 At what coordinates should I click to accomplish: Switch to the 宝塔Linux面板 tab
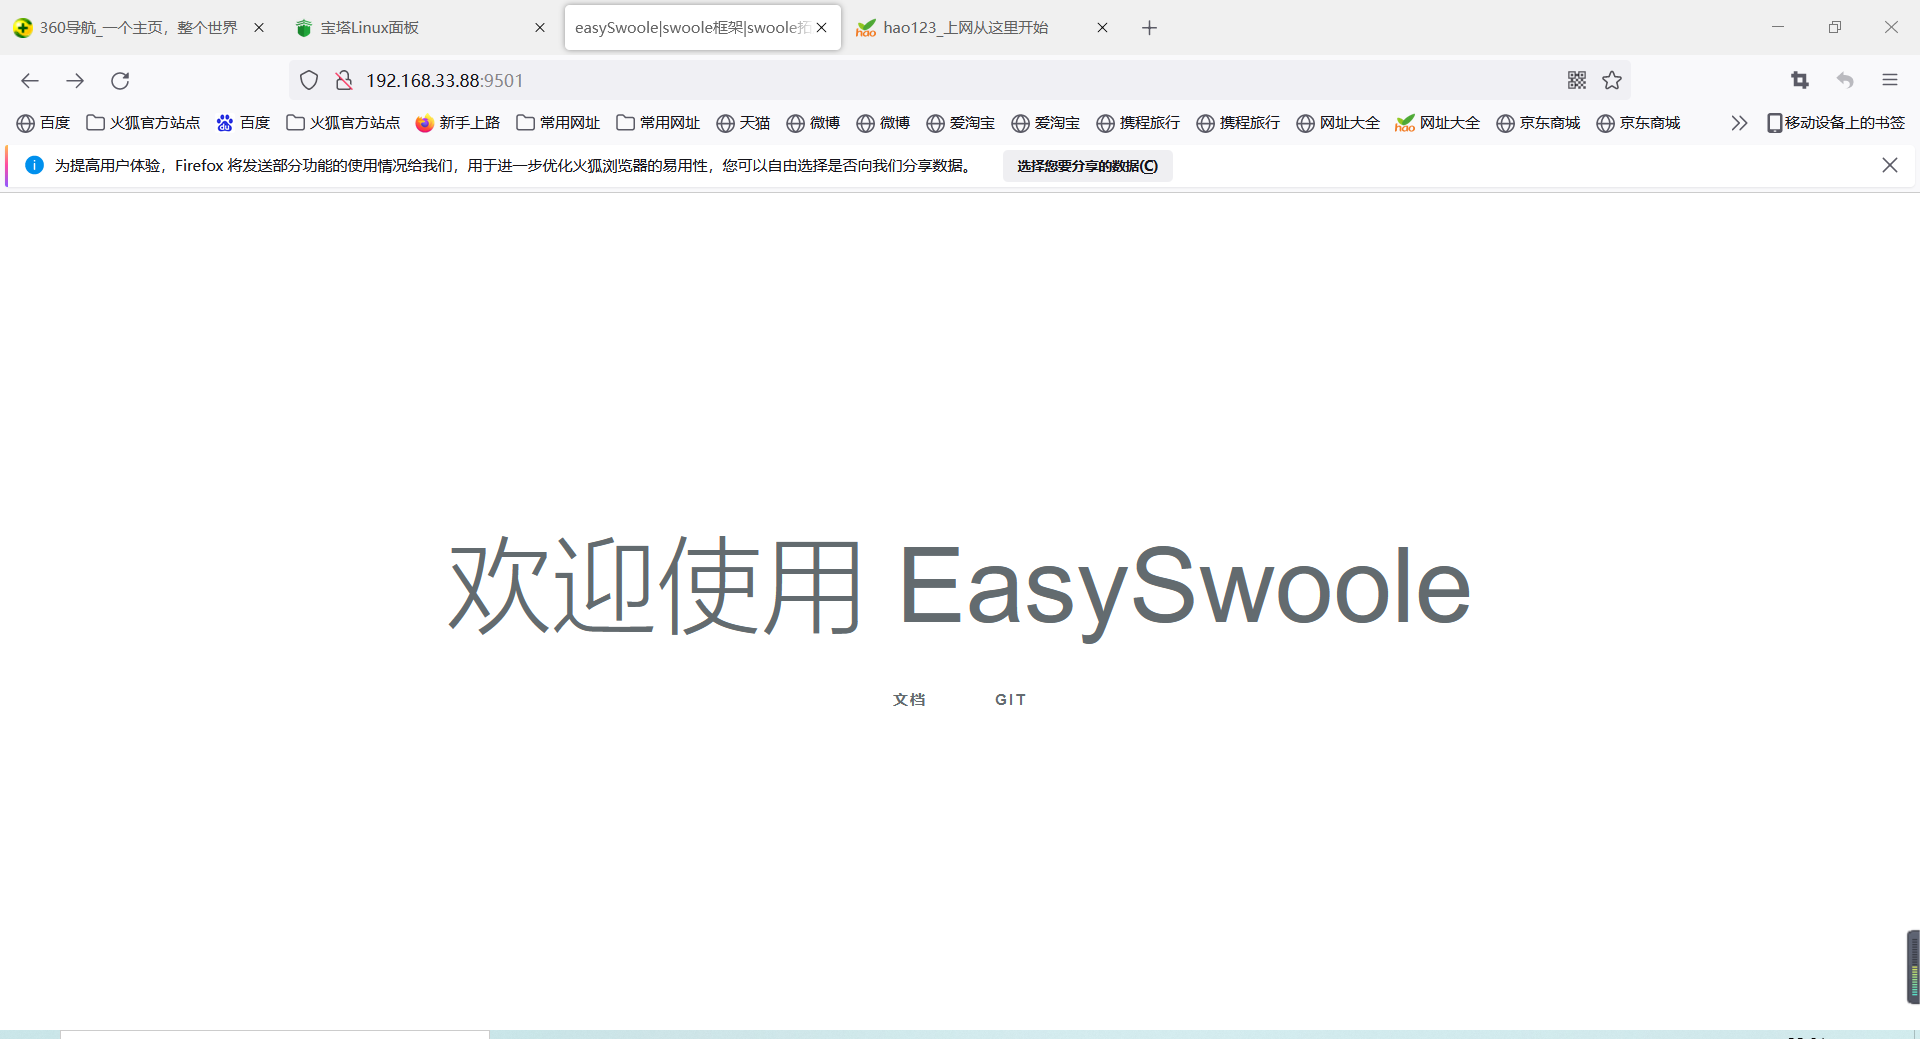(x=421, y=28)
